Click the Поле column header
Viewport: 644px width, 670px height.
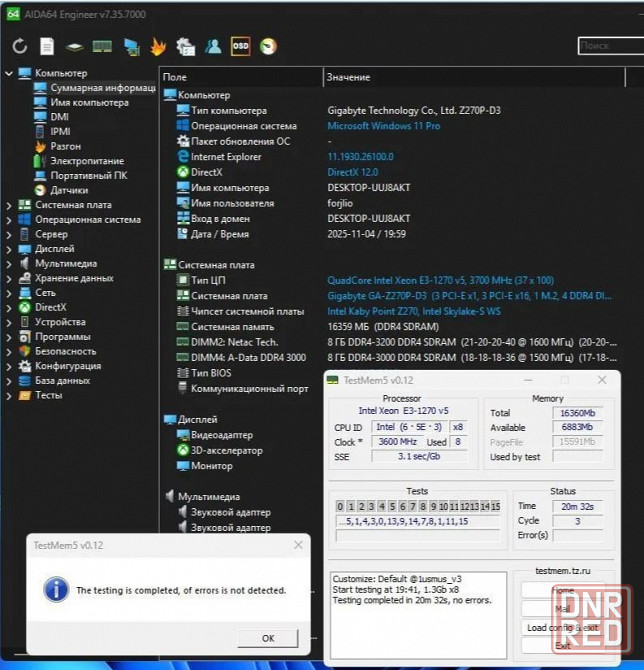(175, 77)
